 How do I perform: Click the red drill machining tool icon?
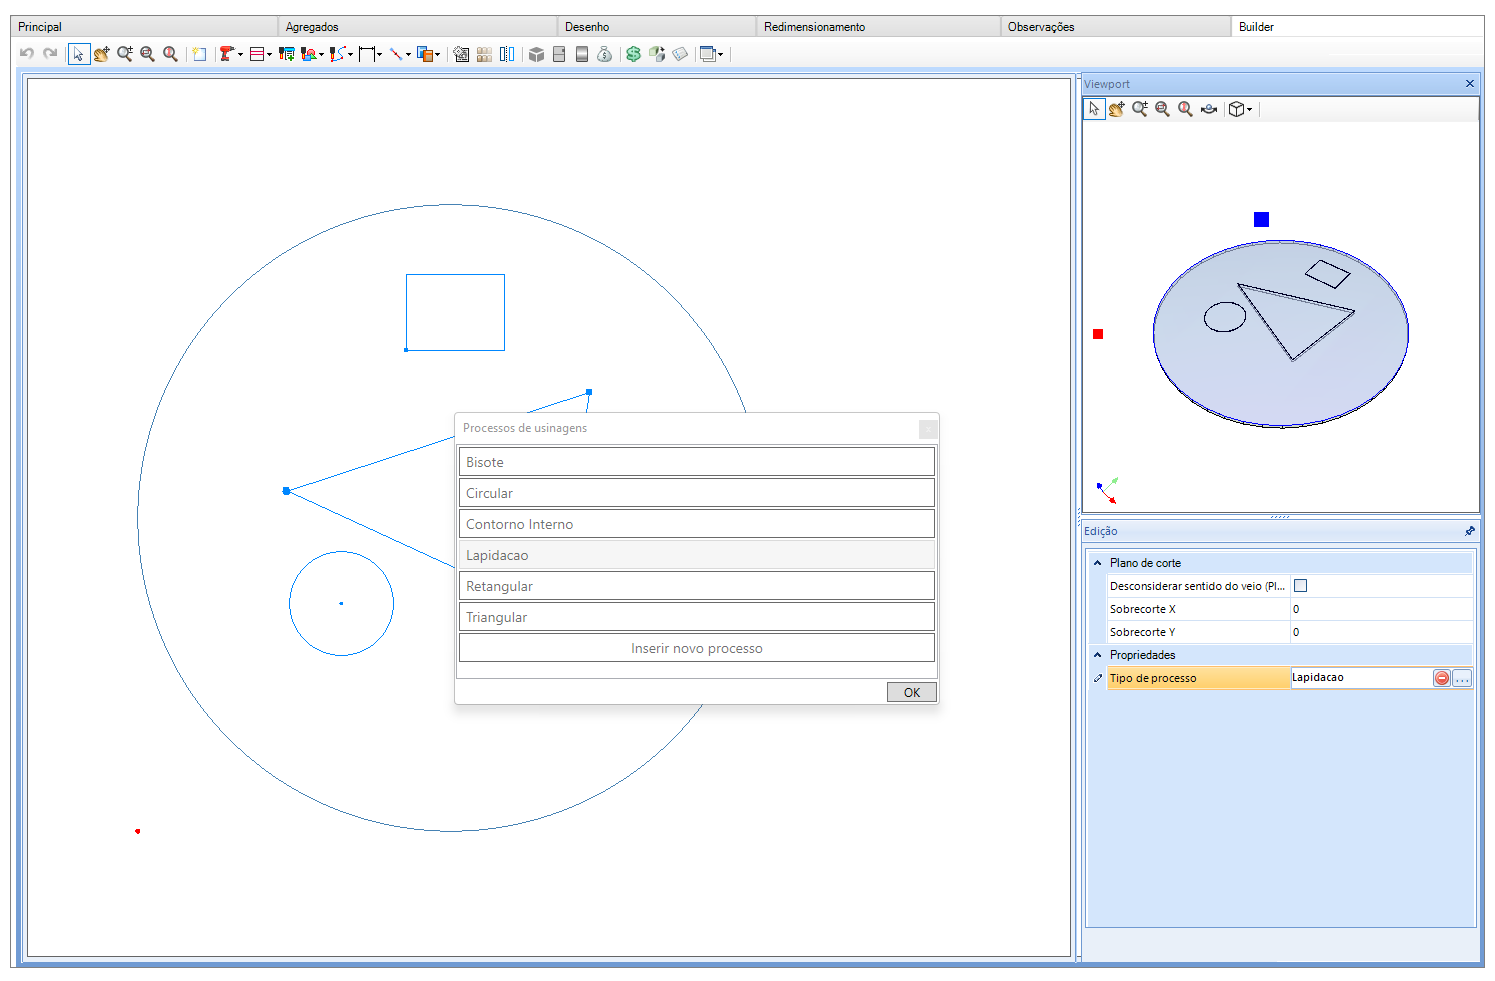[227, 54]
